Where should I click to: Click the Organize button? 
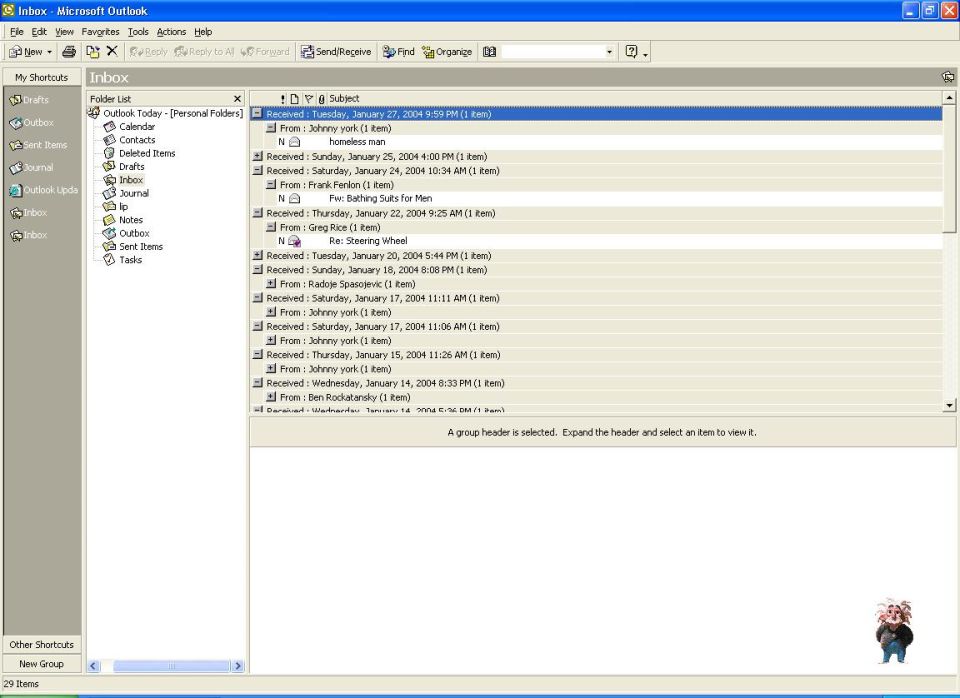(447, 51)
